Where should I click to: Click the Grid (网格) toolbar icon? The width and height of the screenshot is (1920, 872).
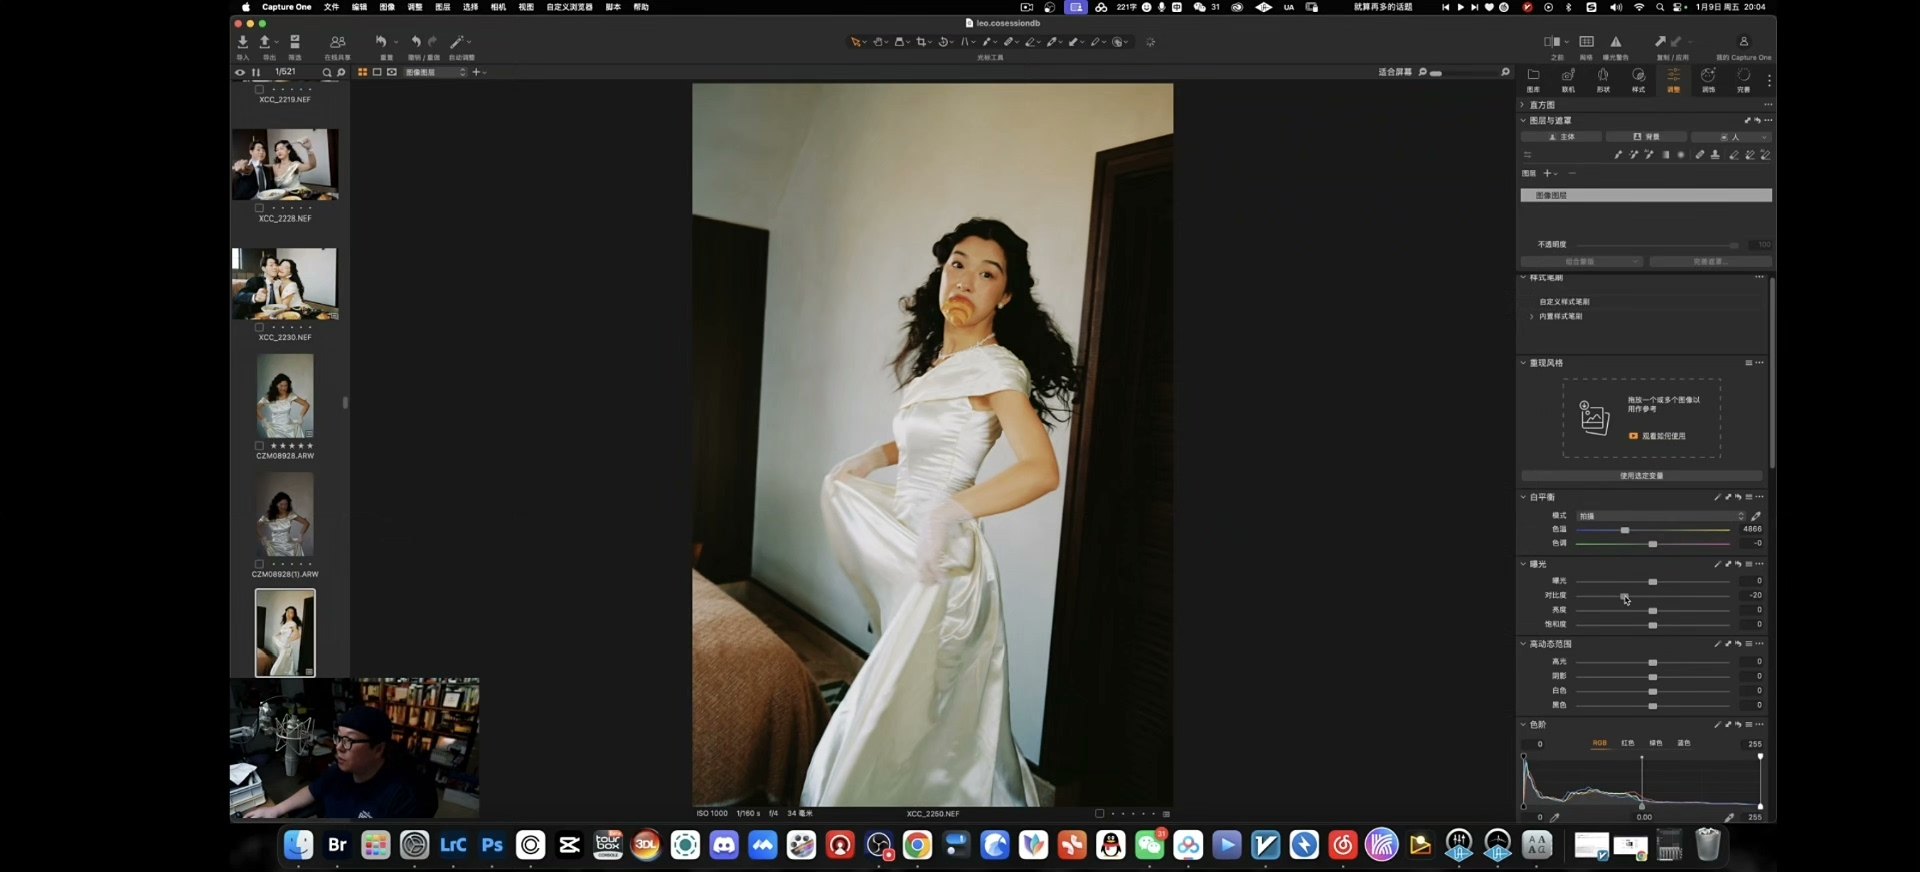[1586, 42]
